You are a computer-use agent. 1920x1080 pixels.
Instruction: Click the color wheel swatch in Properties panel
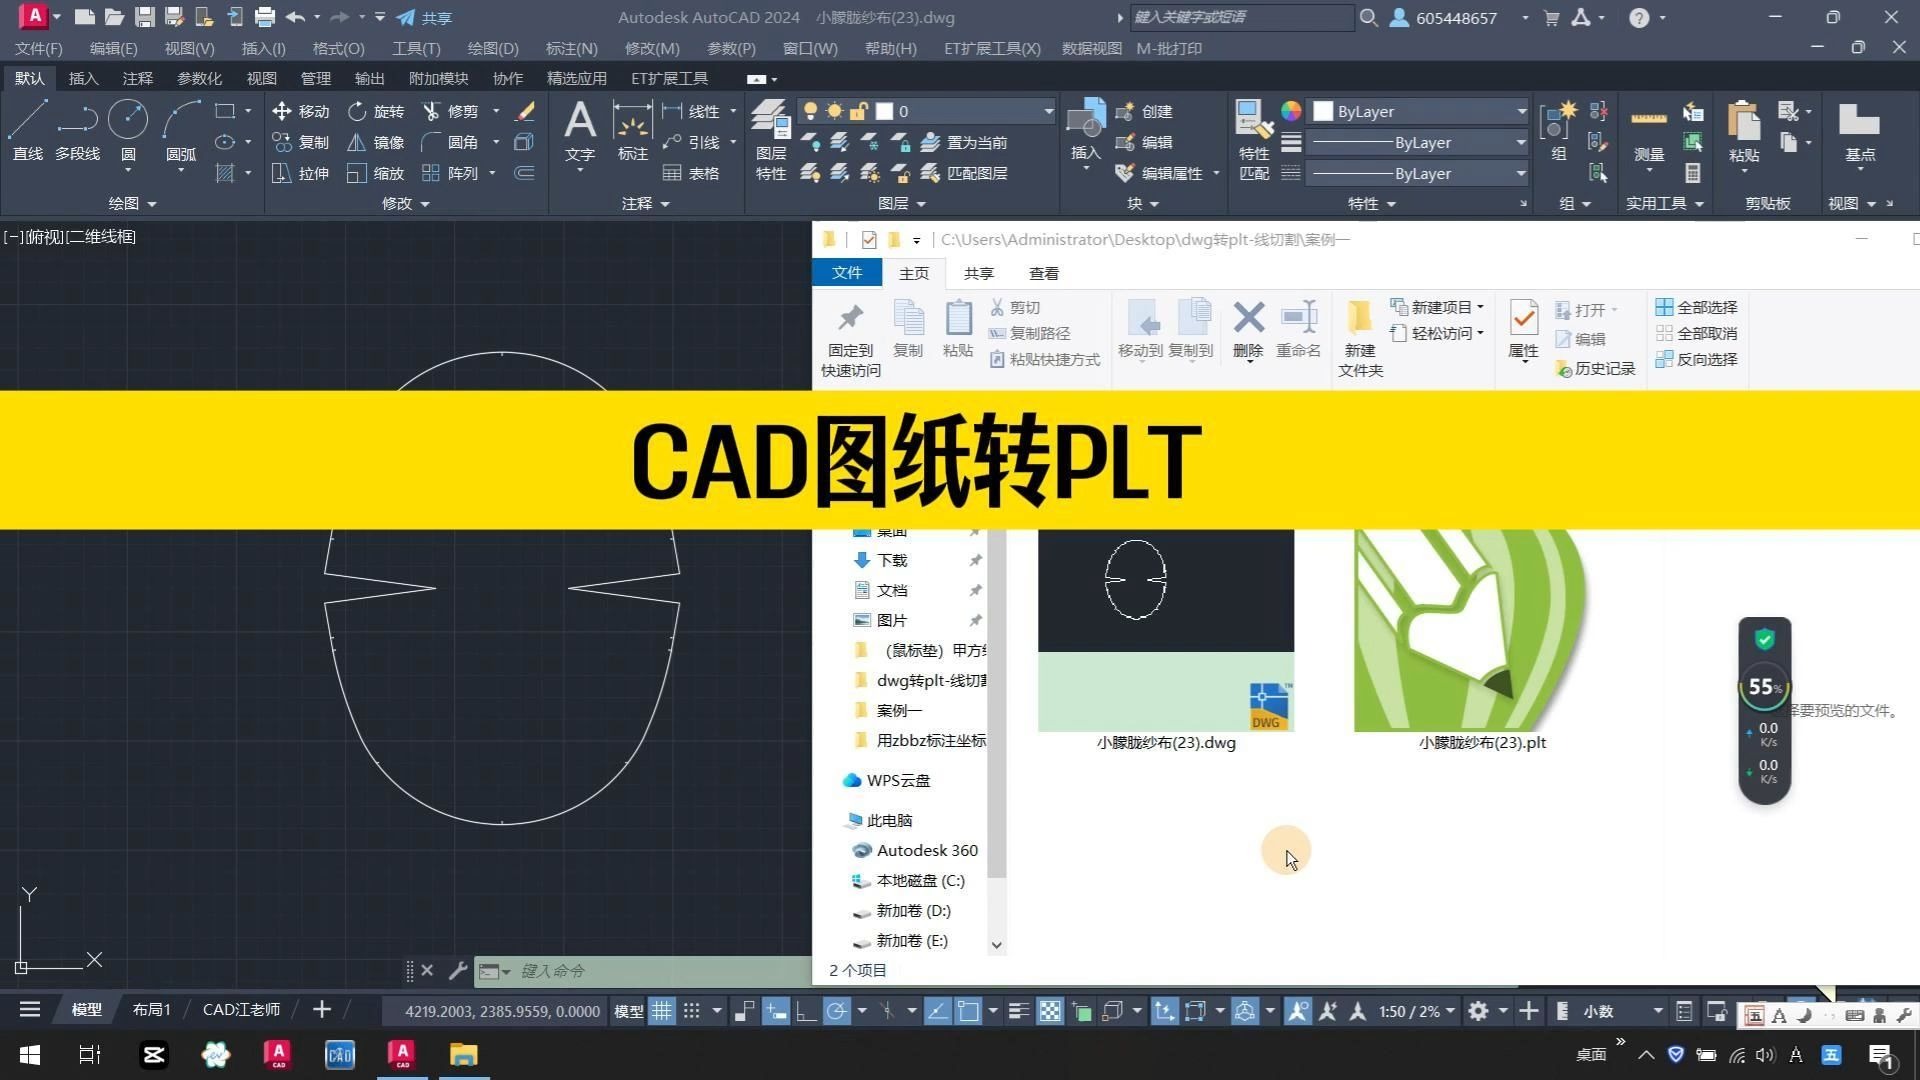(1290, 111)
